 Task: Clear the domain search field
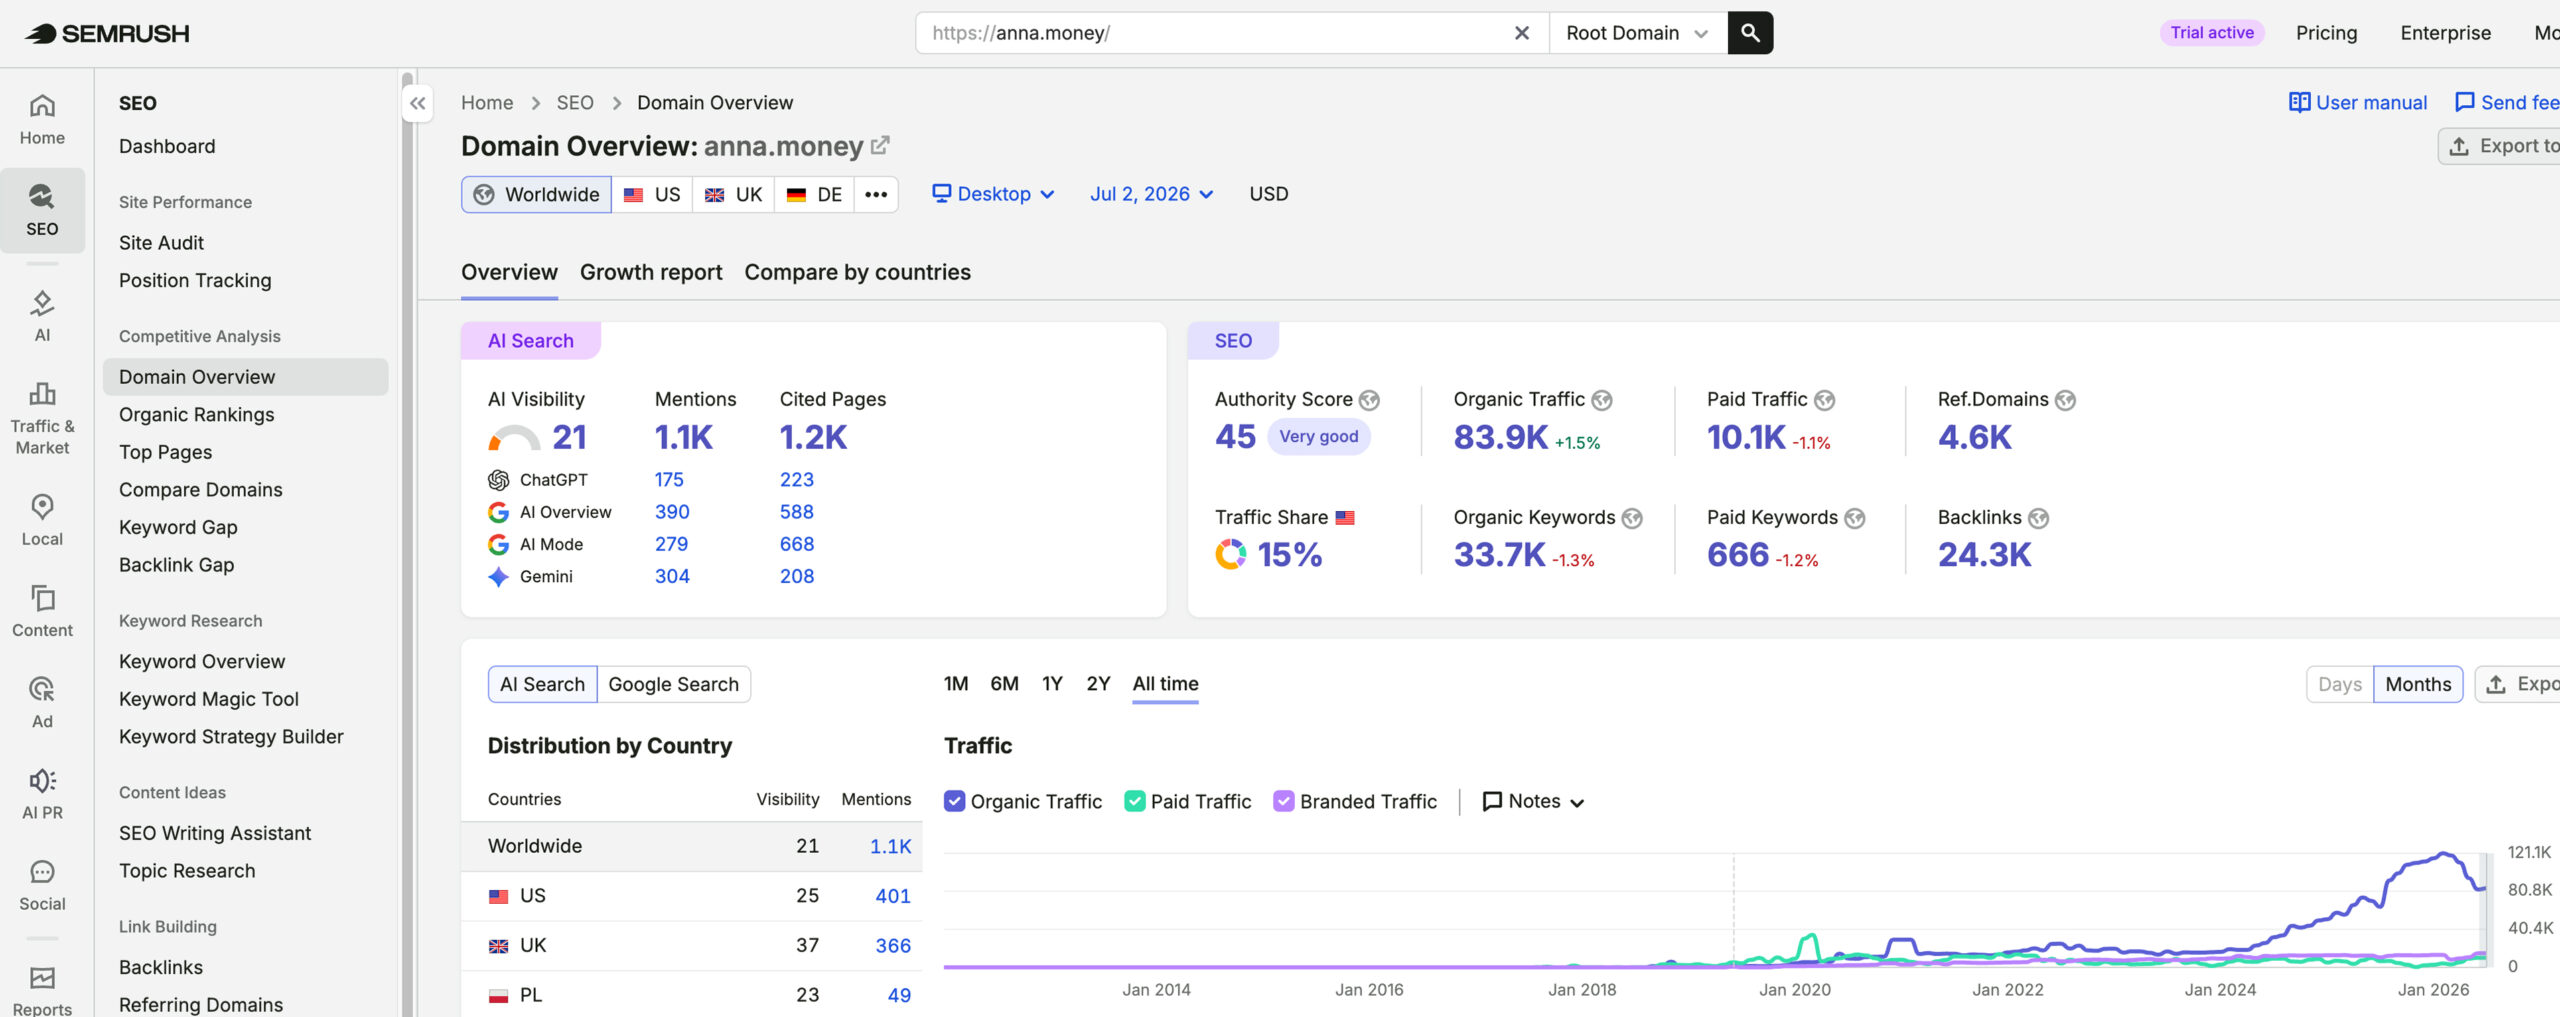[1521, 33]
